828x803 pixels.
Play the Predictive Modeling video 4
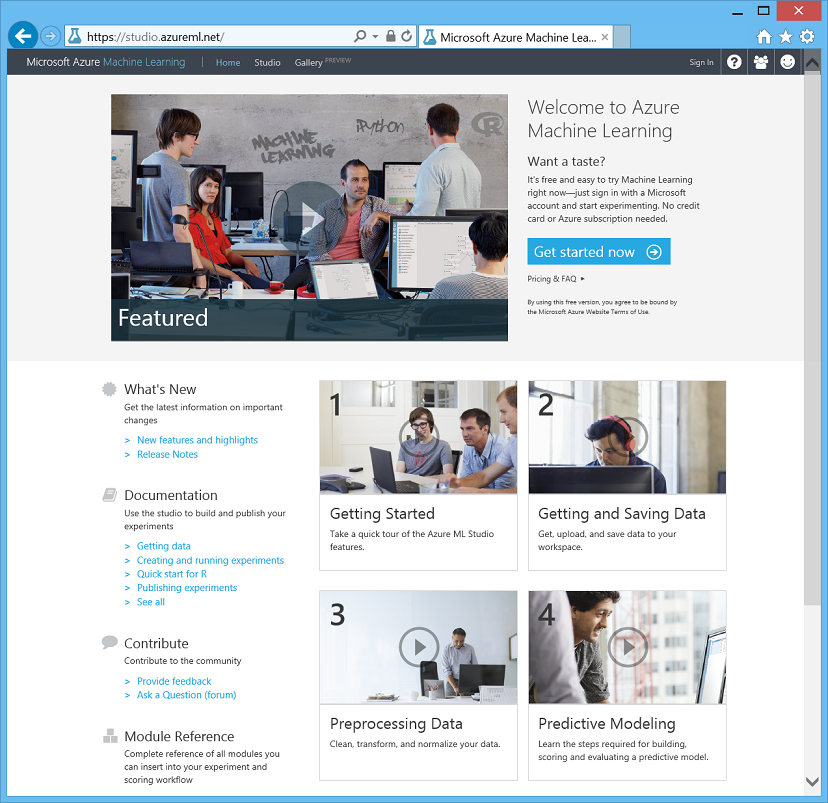(x=627, y=646)
